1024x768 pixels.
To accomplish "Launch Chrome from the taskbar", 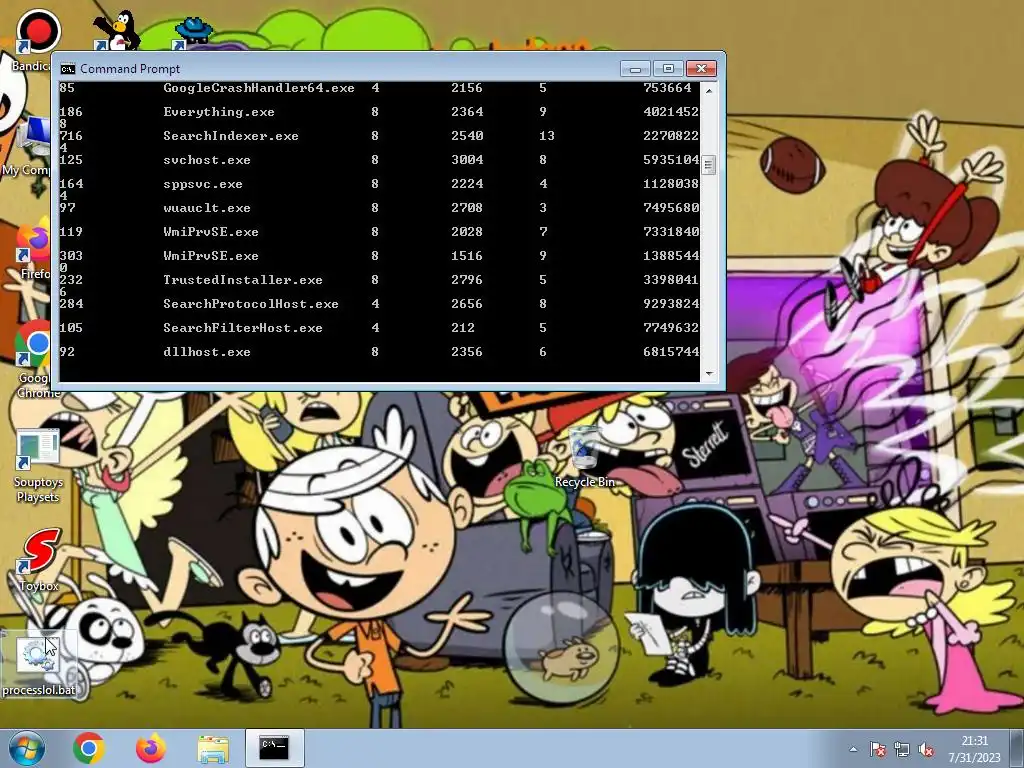I will [x=89, y=748].
